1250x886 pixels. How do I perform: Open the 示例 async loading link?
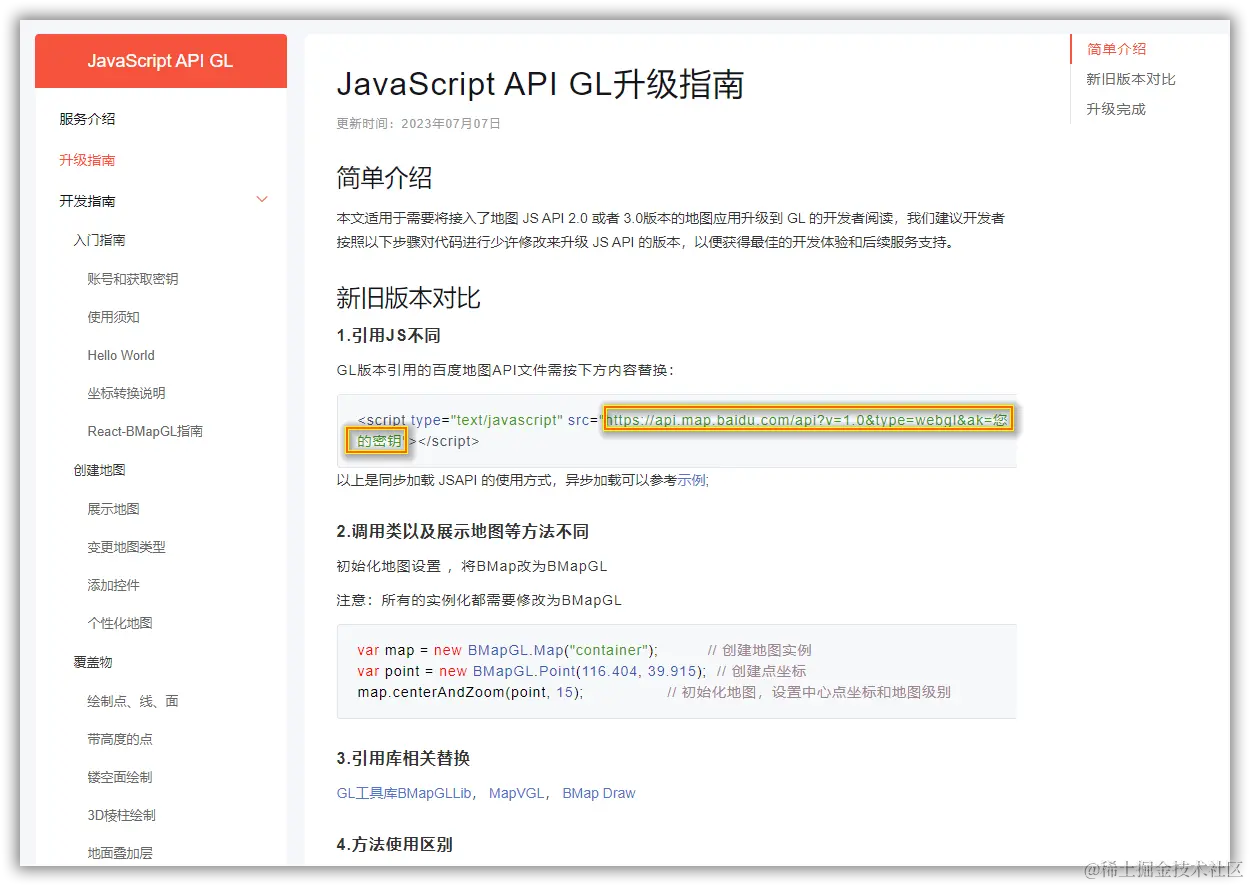(x=691, y=480)
